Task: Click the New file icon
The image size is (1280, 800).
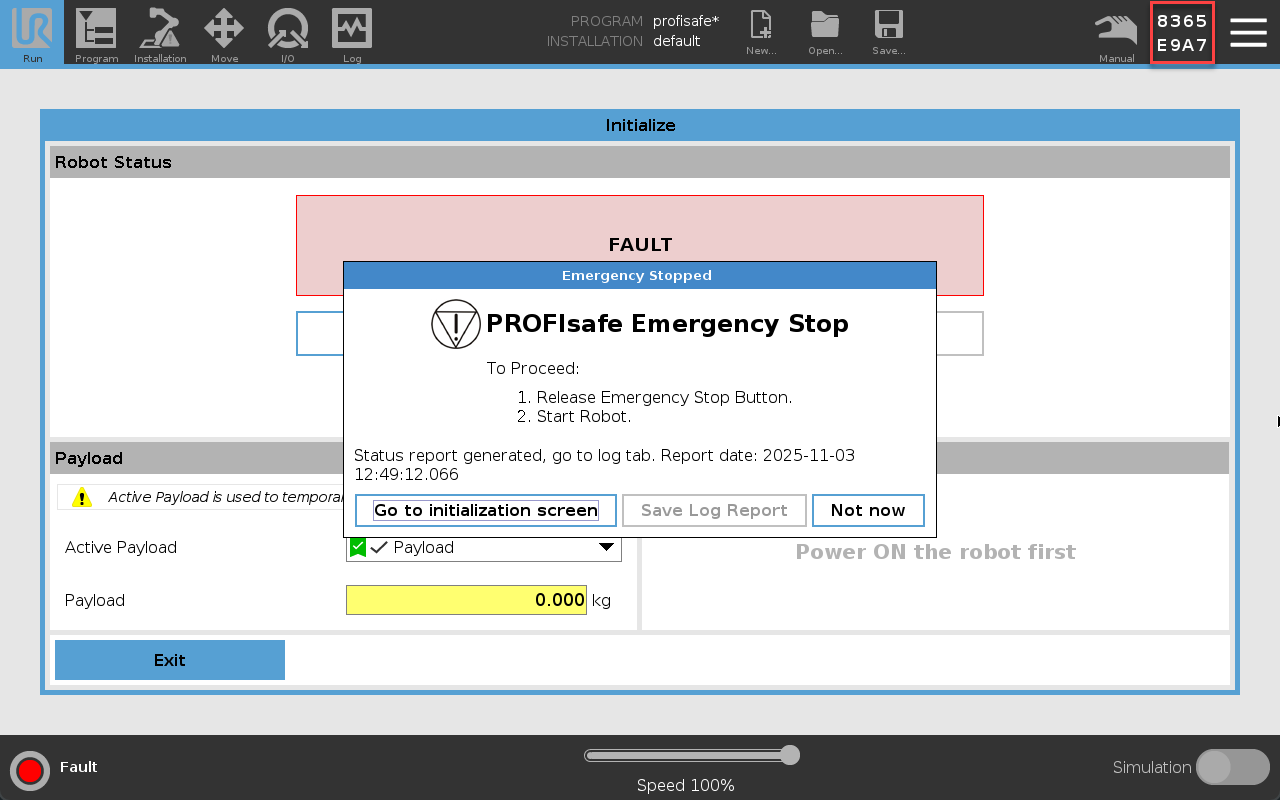Action: tap(761, 32)
